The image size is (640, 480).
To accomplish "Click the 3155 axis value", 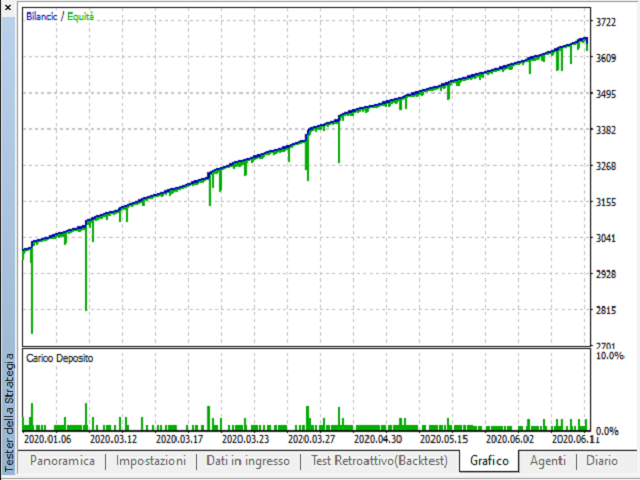I will click(606, 202).
